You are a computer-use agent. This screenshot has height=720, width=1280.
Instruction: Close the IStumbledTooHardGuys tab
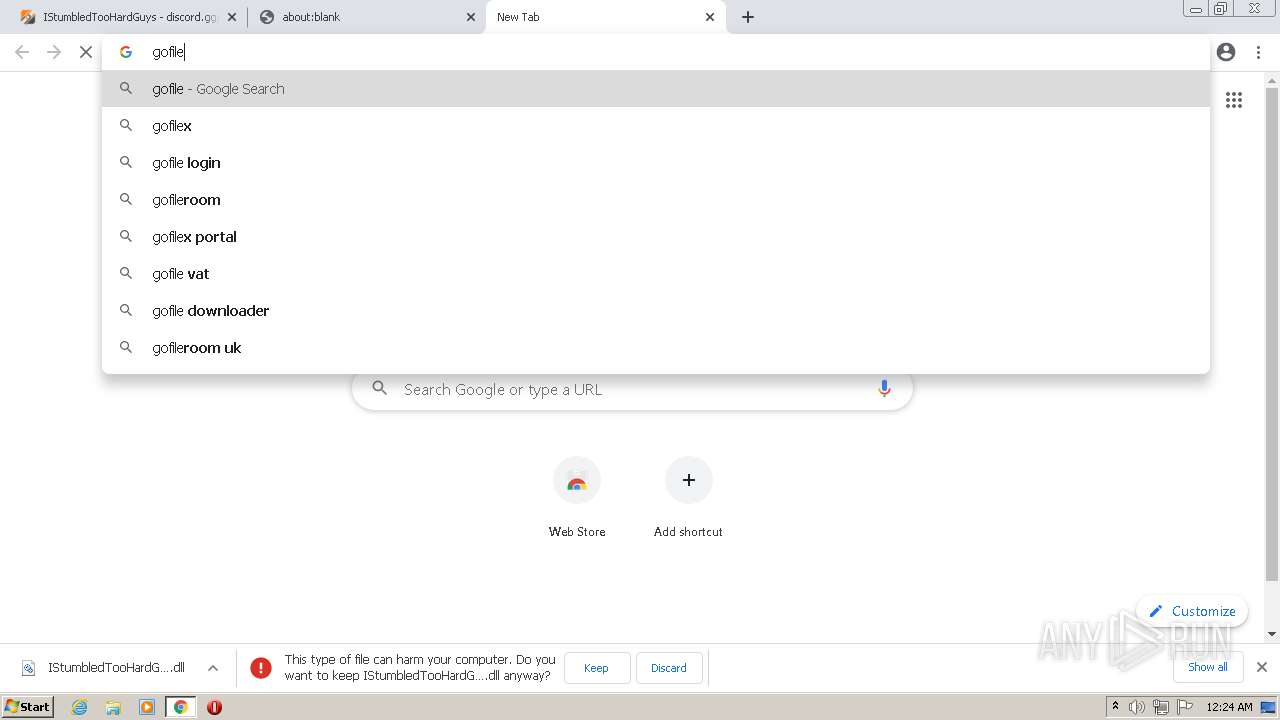[232, 17]
